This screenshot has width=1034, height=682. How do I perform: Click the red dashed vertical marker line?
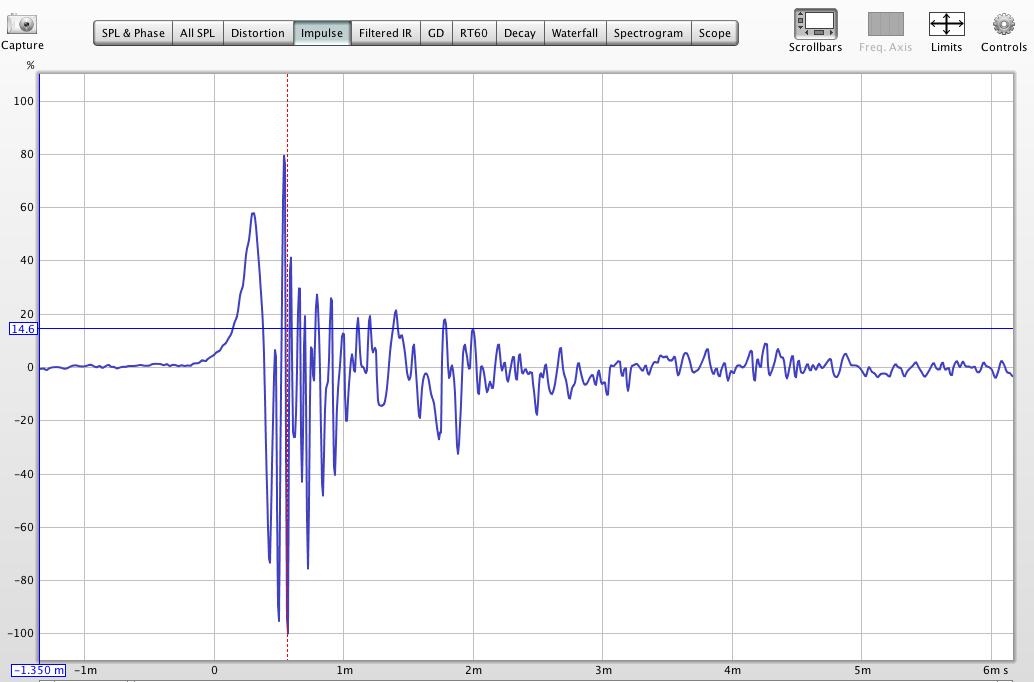(288, 366)
